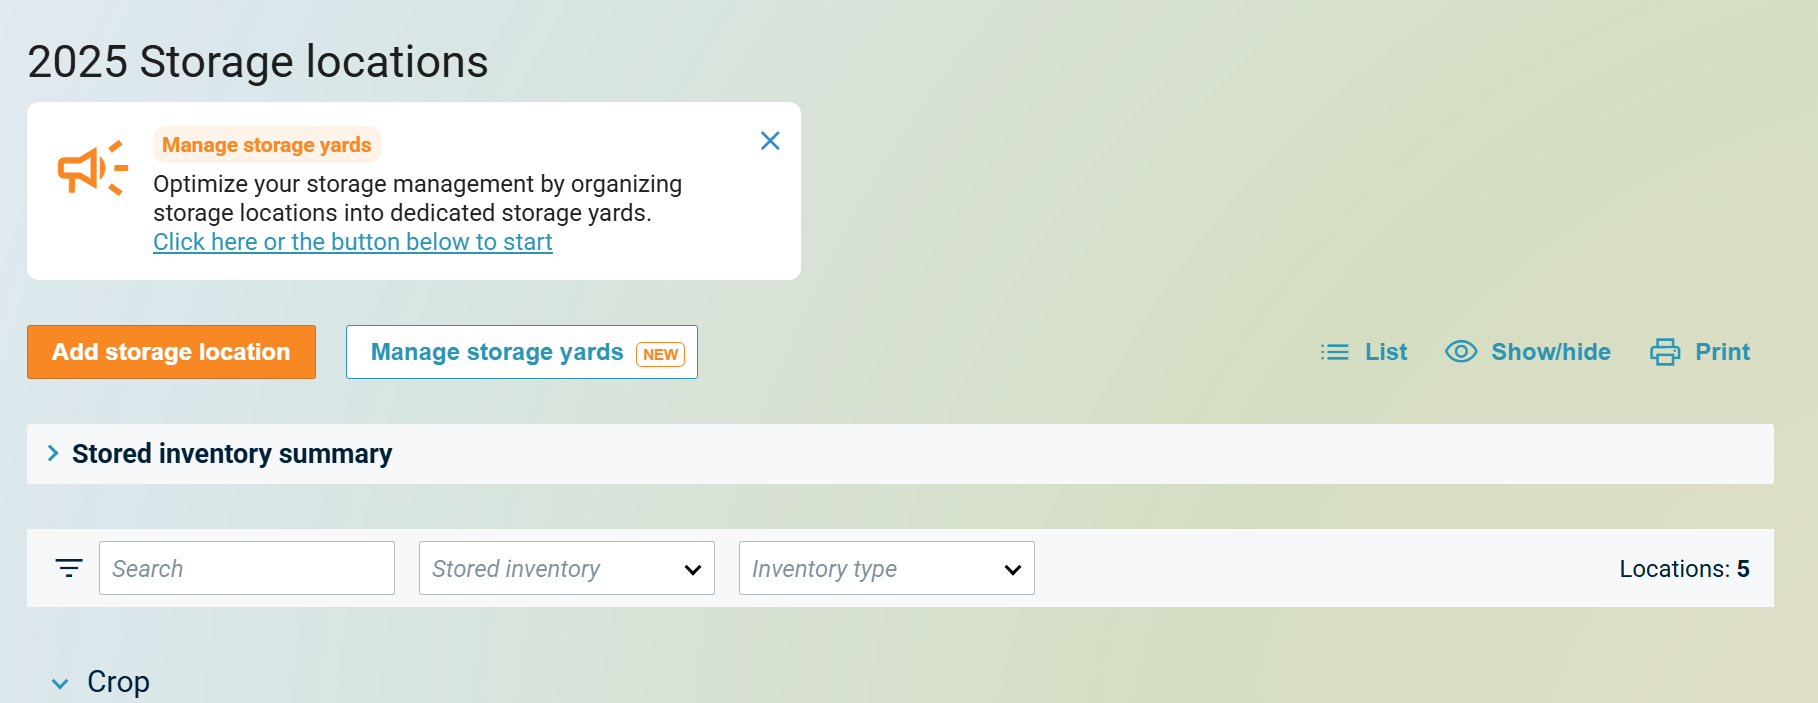Click the megaphone announcement icon
The height and width of the screenshot is (703, 1818).
click(x=92, y=168)
